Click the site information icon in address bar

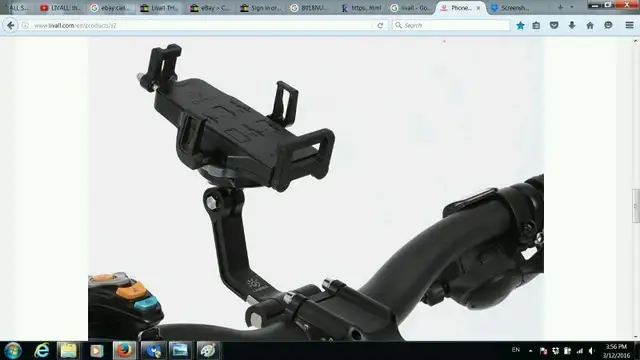25,25
